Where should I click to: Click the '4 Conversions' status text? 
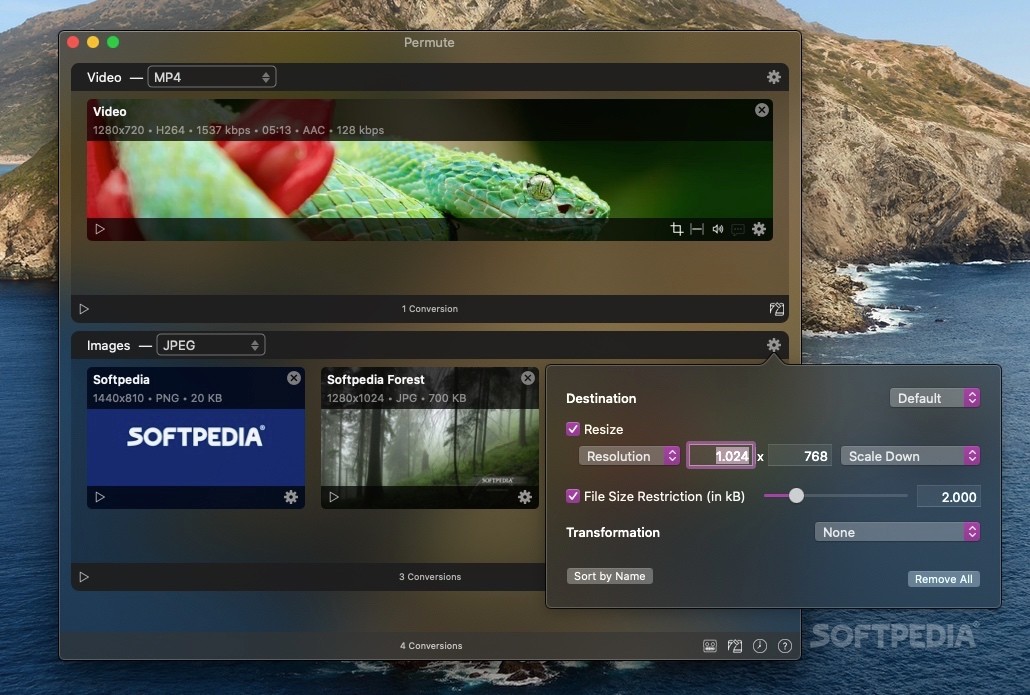431,646
